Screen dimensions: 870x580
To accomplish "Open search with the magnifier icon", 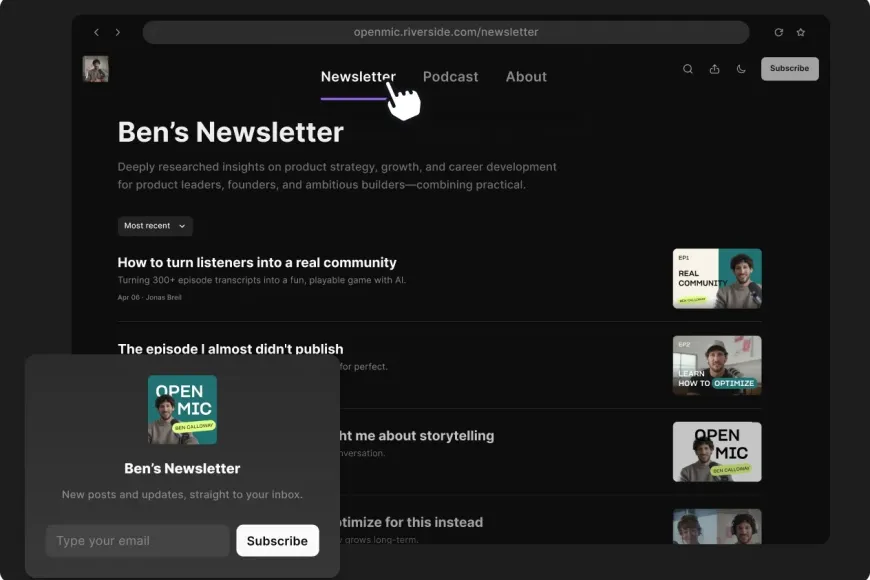I will click(688, 69).
